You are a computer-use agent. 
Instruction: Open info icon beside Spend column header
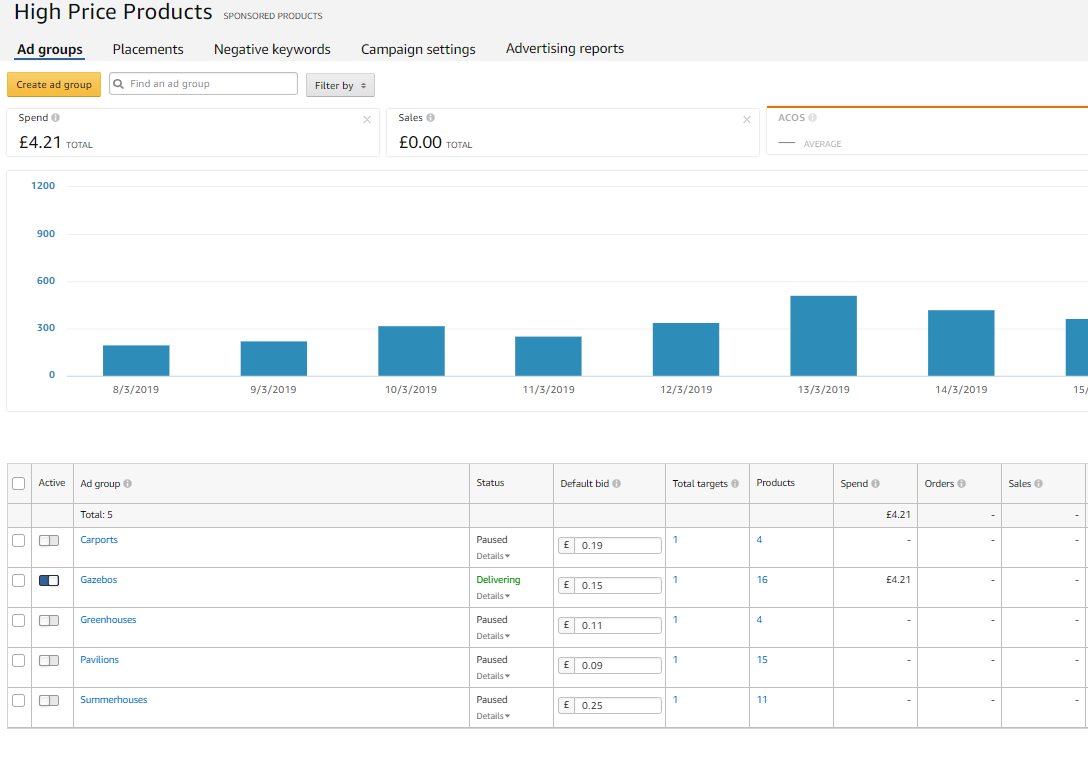pos(876,484)
